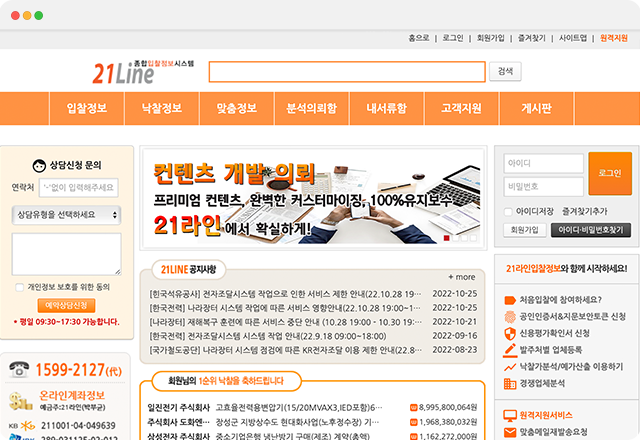Select the second banner slide dot
The width and height of the screenshot is (640, 440).
click(x=456, y=238)
